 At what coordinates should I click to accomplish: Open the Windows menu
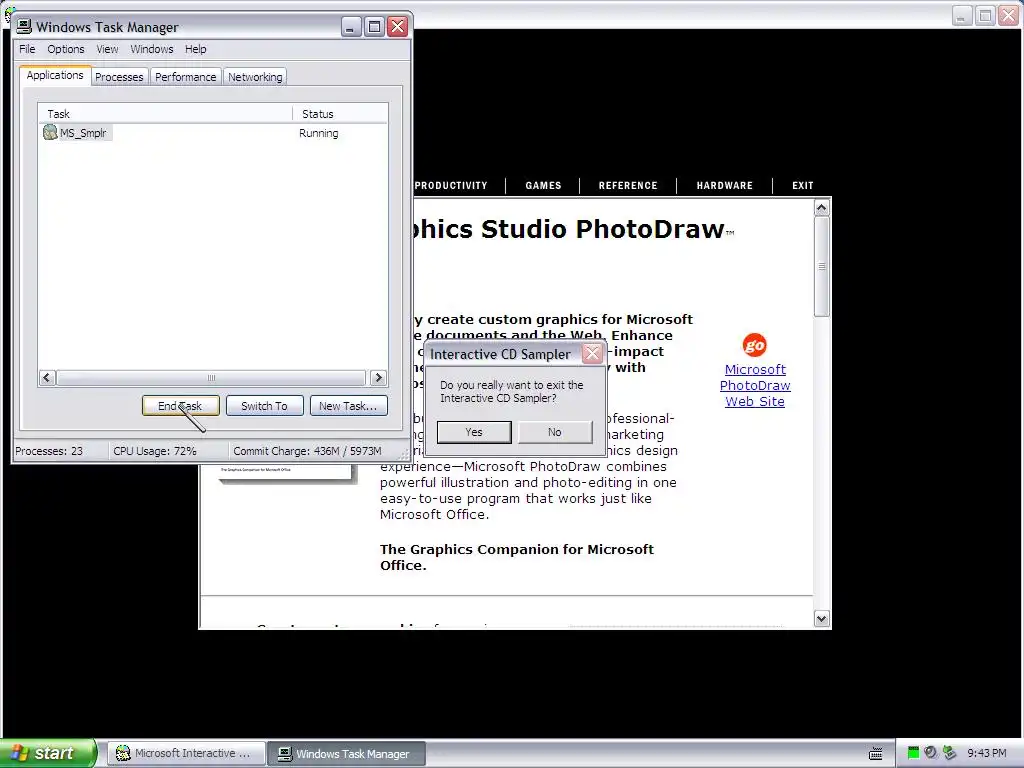(152, 49)
